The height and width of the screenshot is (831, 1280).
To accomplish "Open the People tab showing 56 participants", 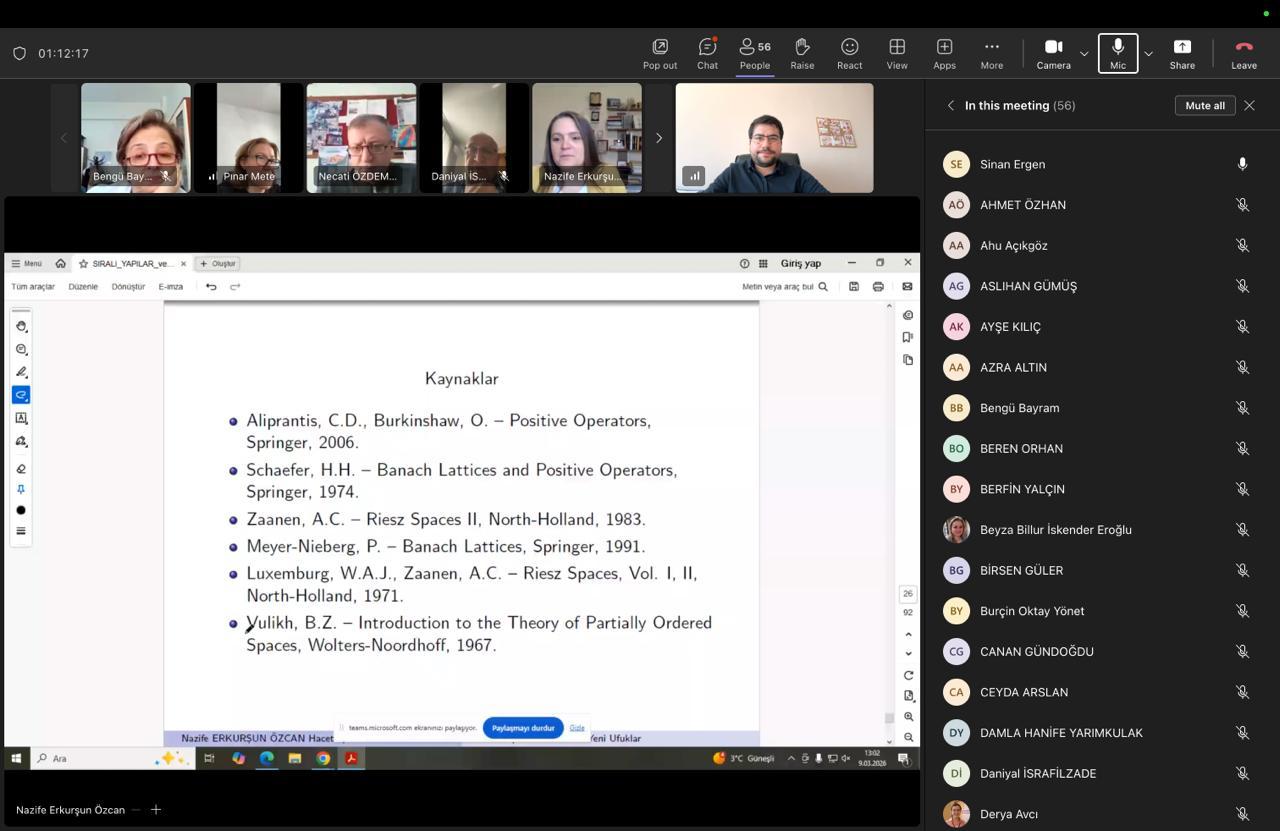I will [x=755, y=54].
